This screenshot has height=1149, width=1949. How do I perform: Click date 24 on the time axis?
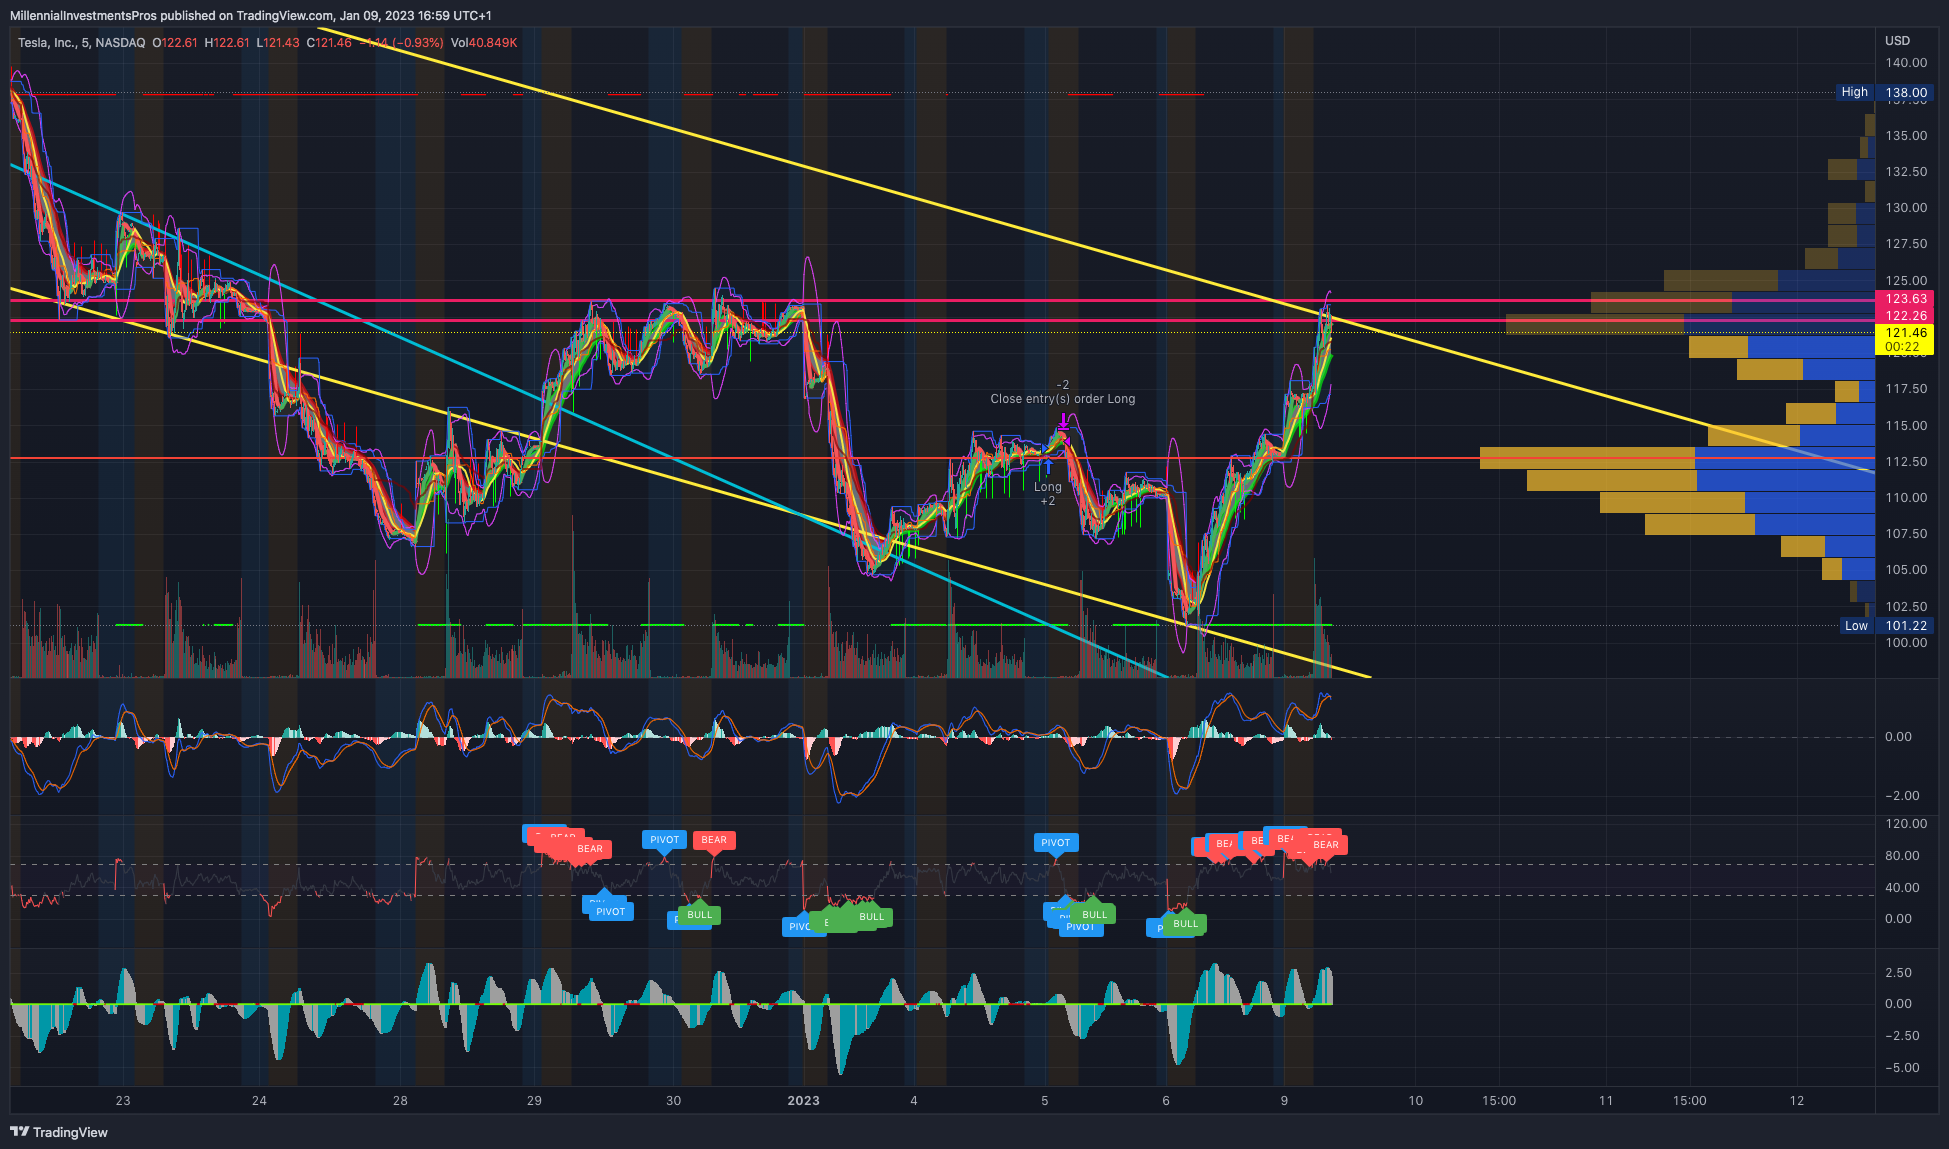pyautogui.click(x=259, y=1101)
